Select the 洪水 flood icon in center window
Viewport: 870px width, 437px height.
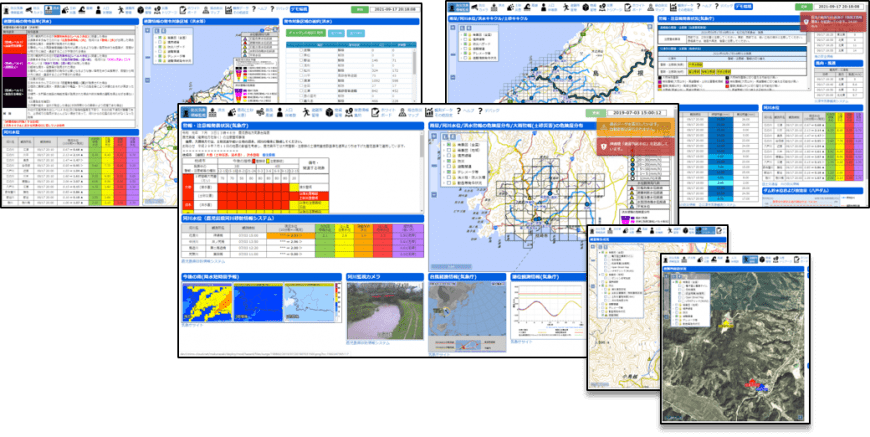tap(213, 113)
